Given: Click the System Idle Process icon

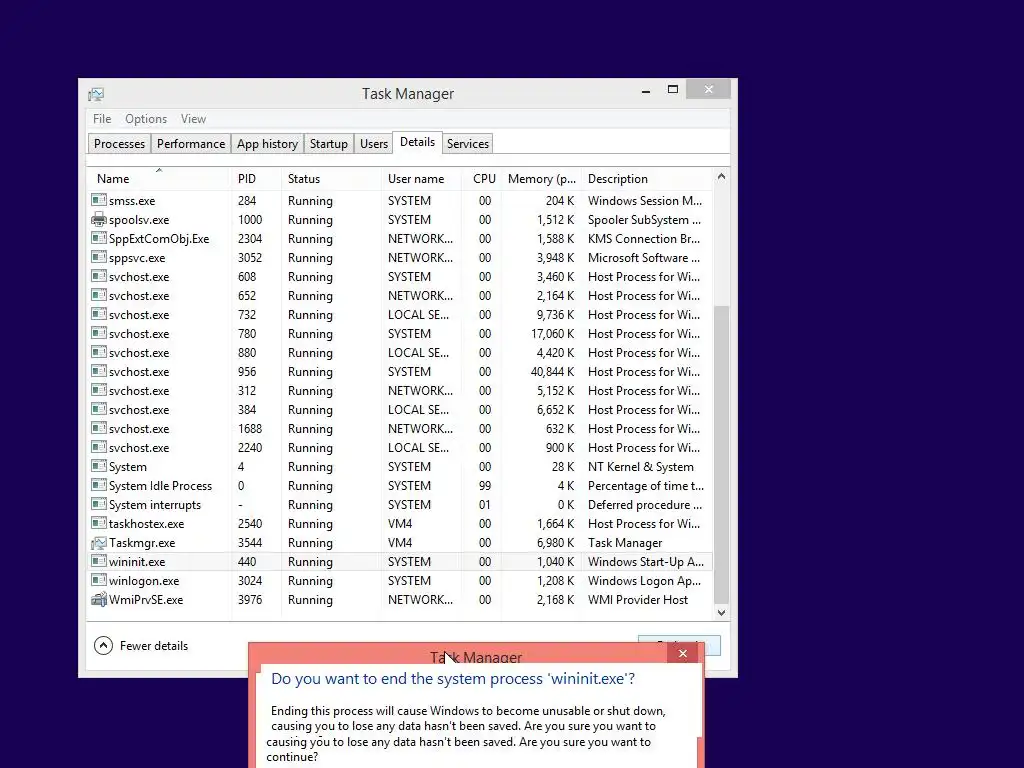Looking at the screenshot, I should 99,485.
